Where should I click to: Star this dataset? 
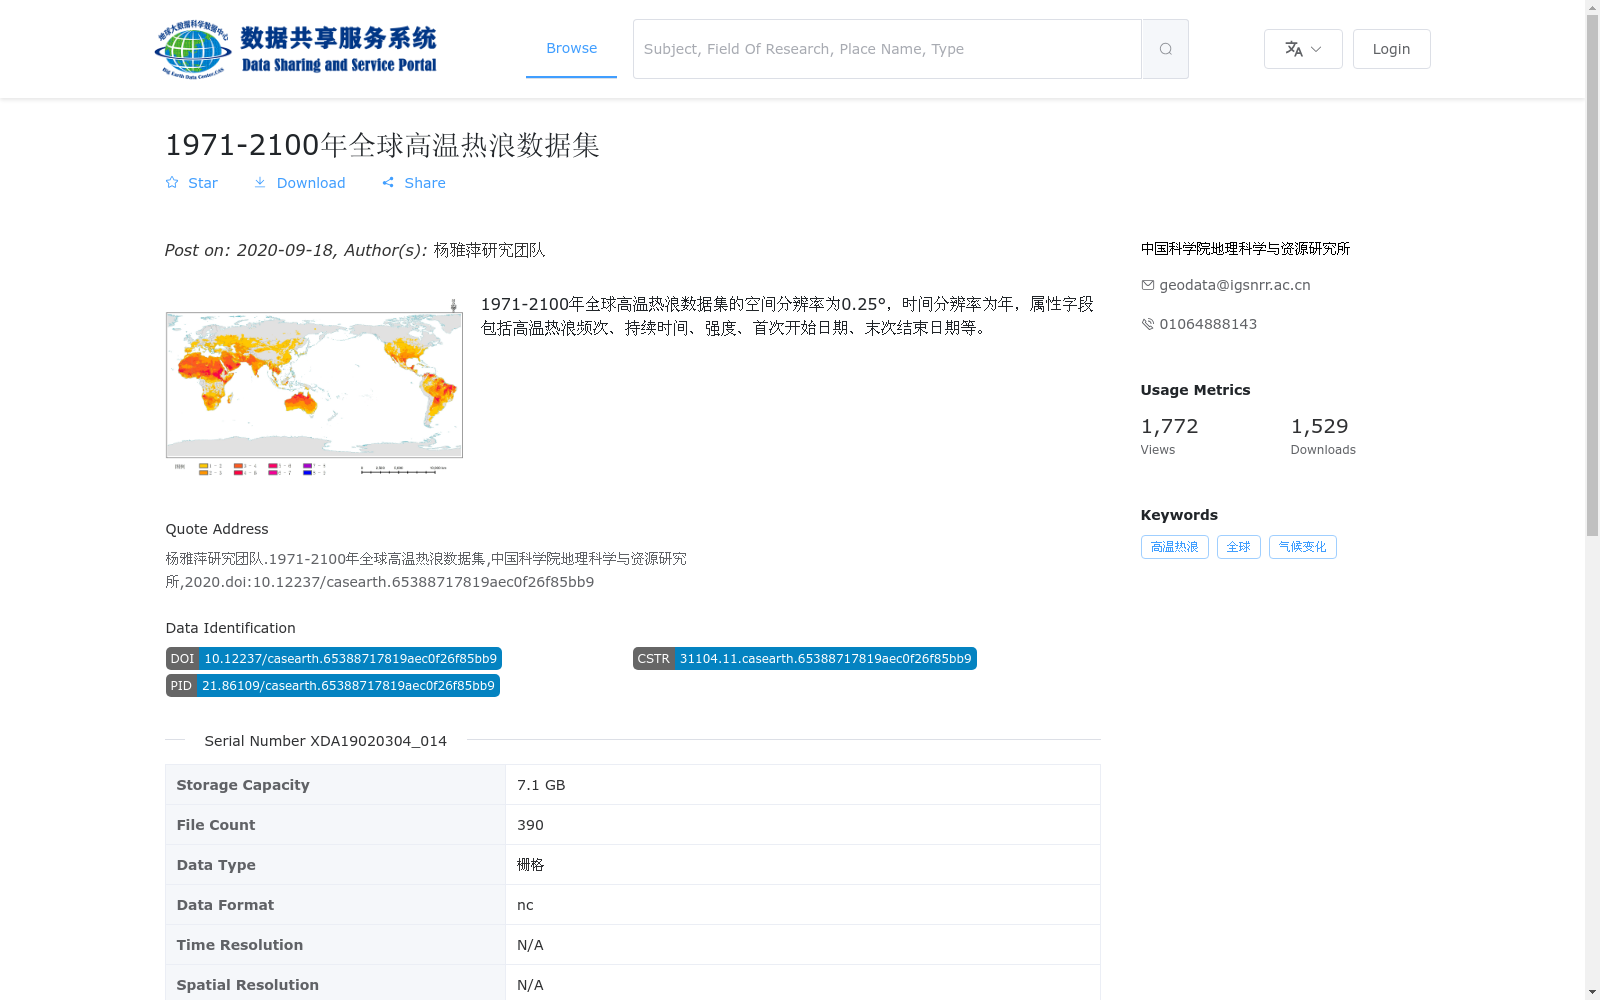tap(191, 183)
